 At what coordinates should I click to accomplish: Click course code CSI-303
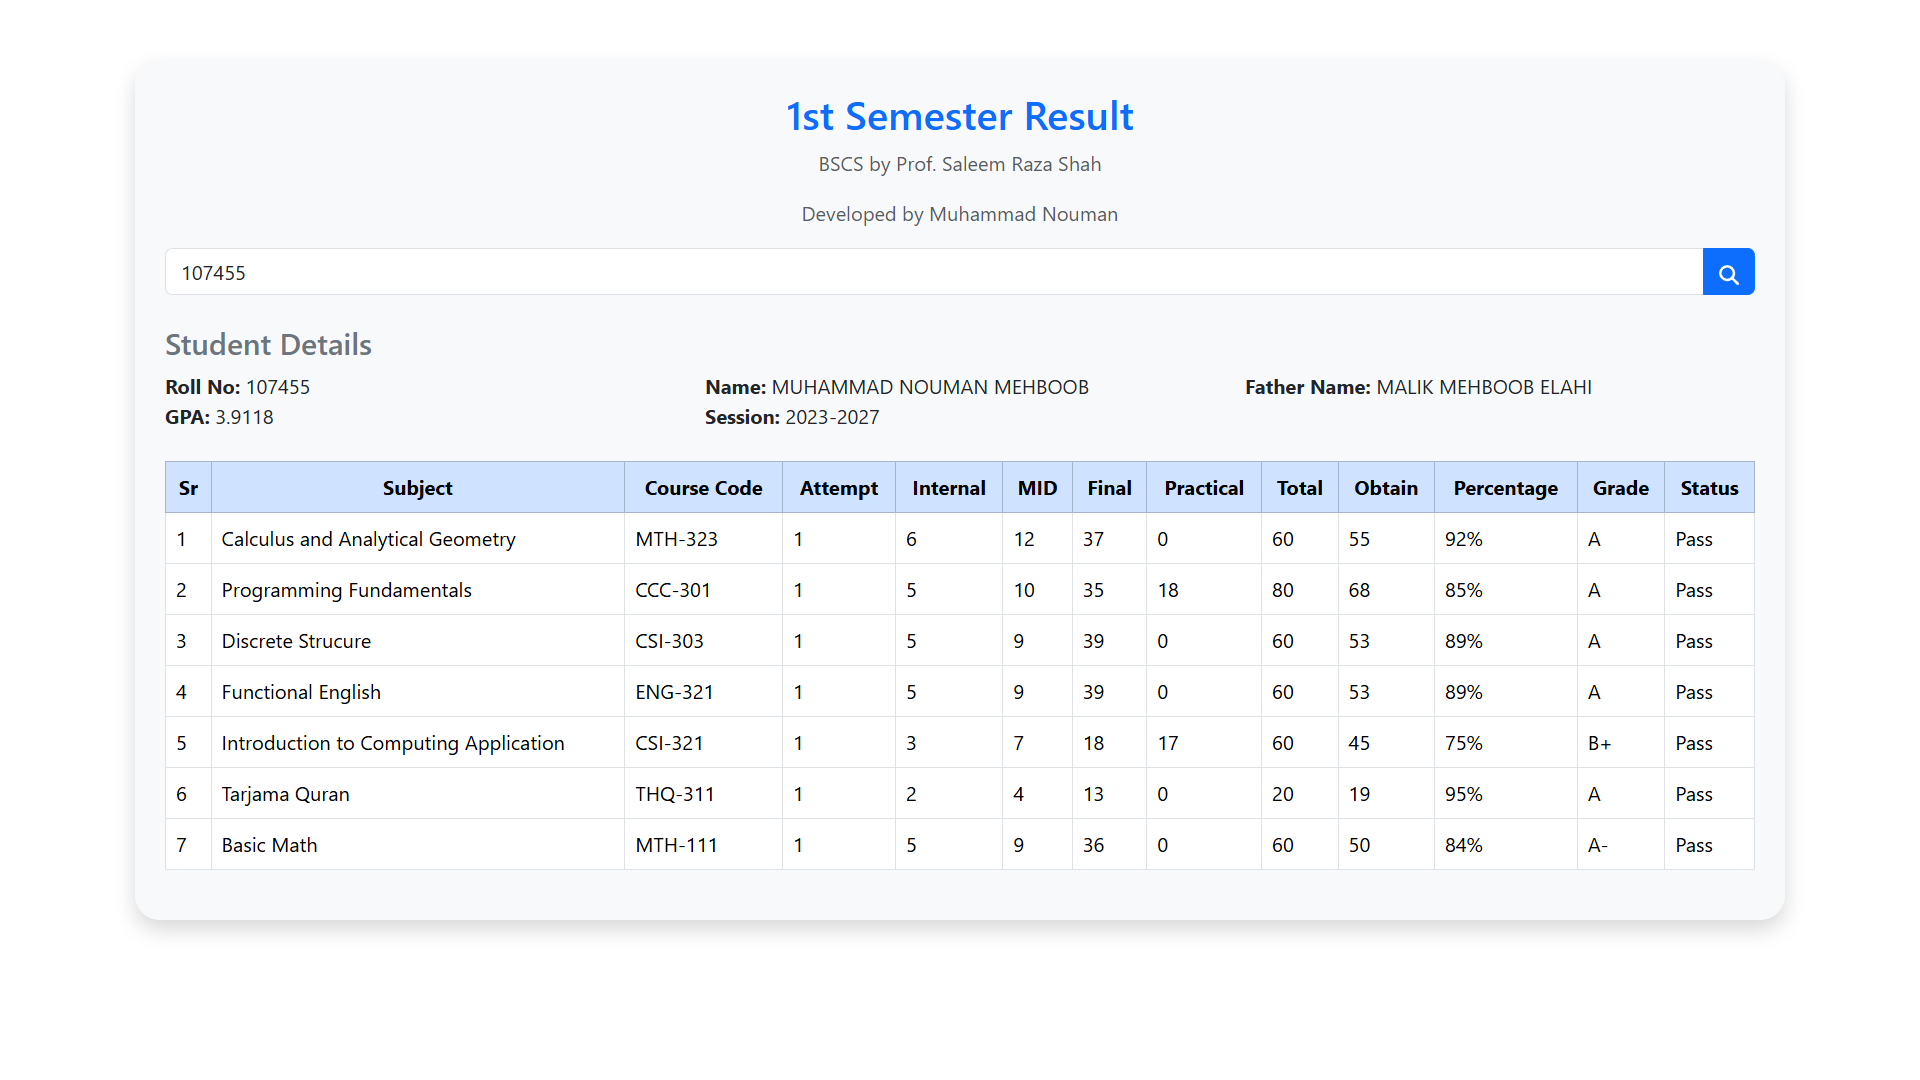click(669, 641)
